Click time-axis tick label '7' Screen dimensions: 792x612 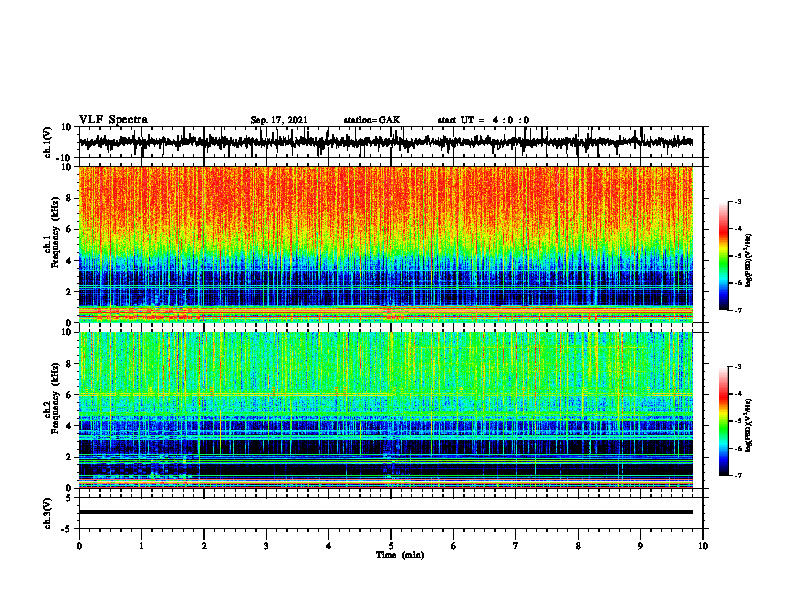[516, 546]
